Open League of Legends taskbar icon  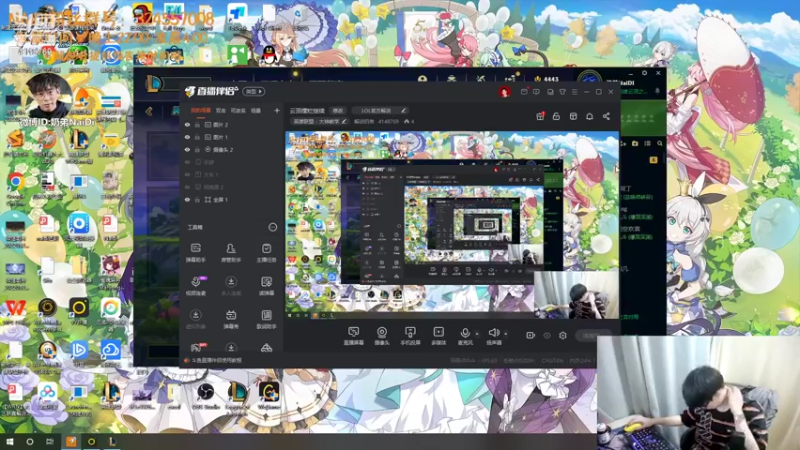112,441
